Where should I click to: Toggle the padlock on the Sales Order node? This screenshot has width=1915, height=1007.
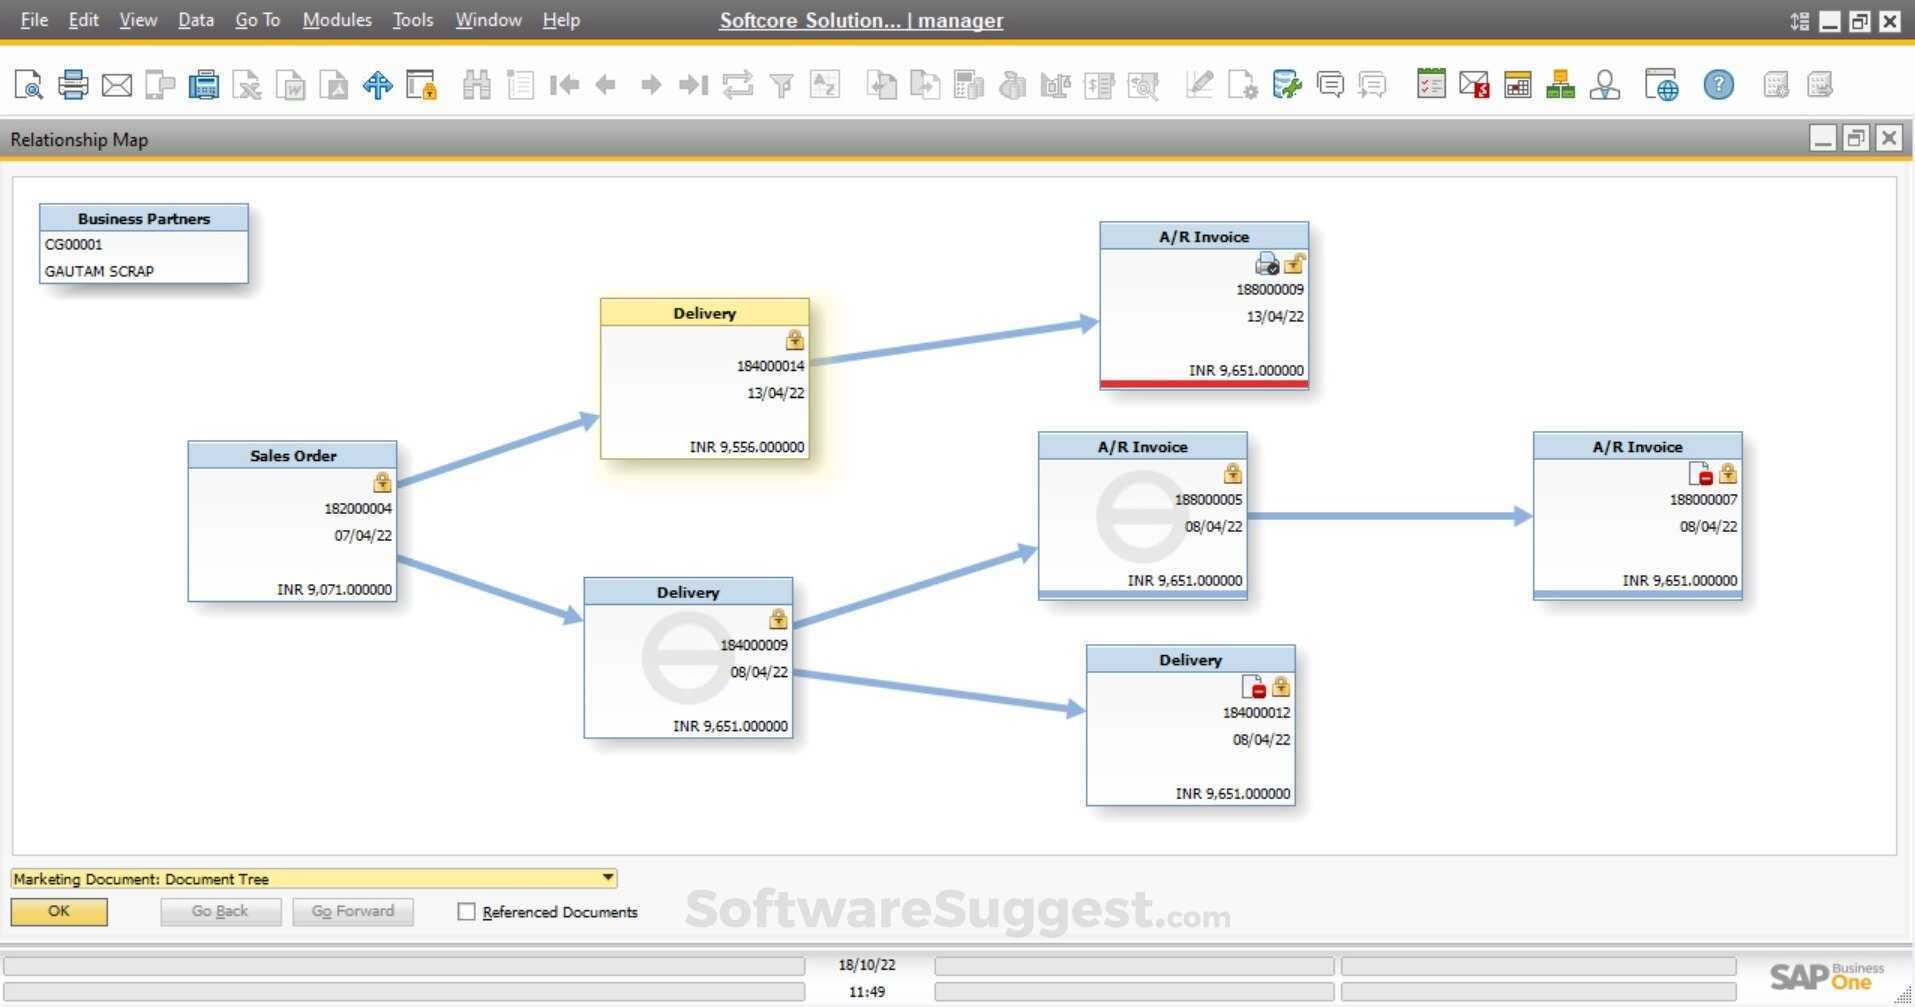point(382,482)
